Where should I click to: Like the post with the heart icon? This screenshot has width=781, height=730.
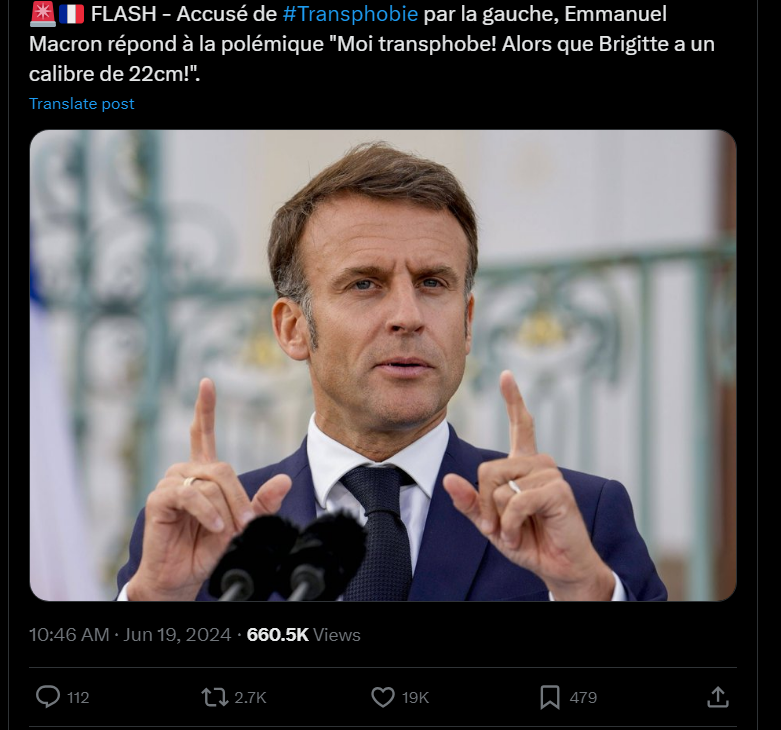(383, 697)
